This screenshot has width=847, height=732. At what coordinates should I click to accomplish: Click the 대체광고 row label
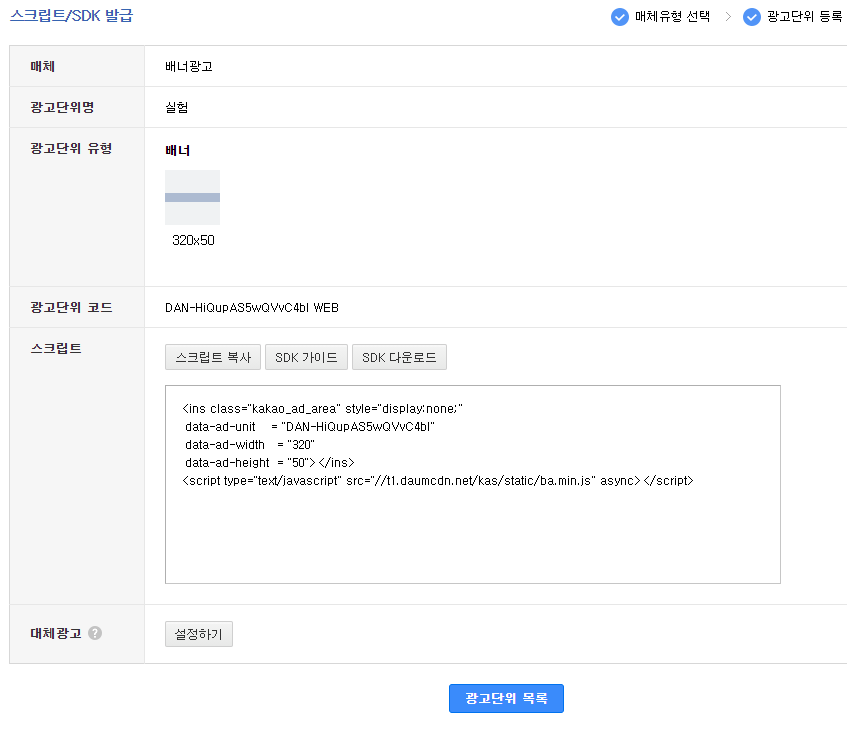(x=56, y=633)
